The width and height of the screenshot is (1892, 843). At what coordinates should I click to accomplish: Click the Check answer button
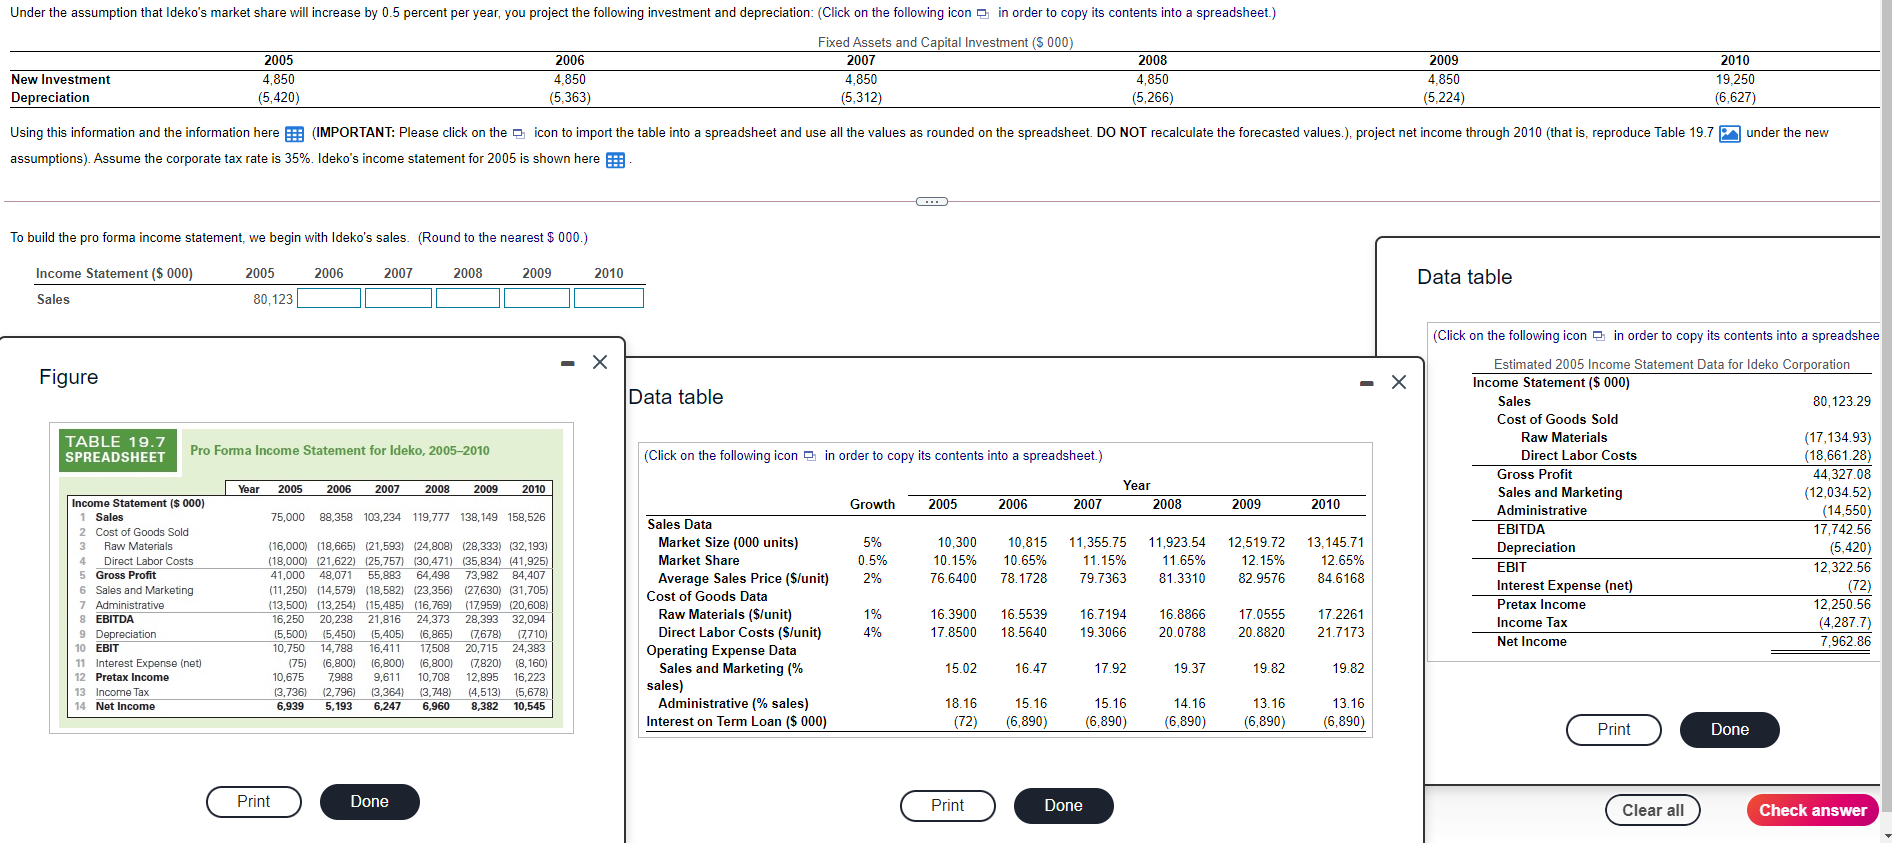click(1812, 810)
